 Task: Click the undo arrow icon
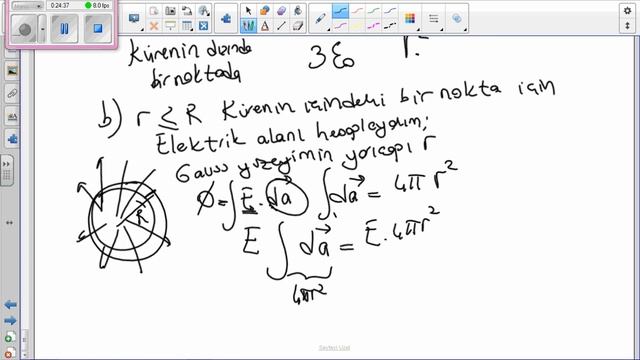pos(187,11)
